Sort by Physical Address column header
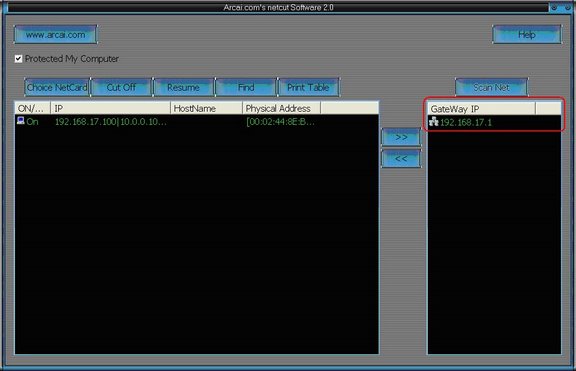Viewport: 576px width, 371px height. point(281,108)
